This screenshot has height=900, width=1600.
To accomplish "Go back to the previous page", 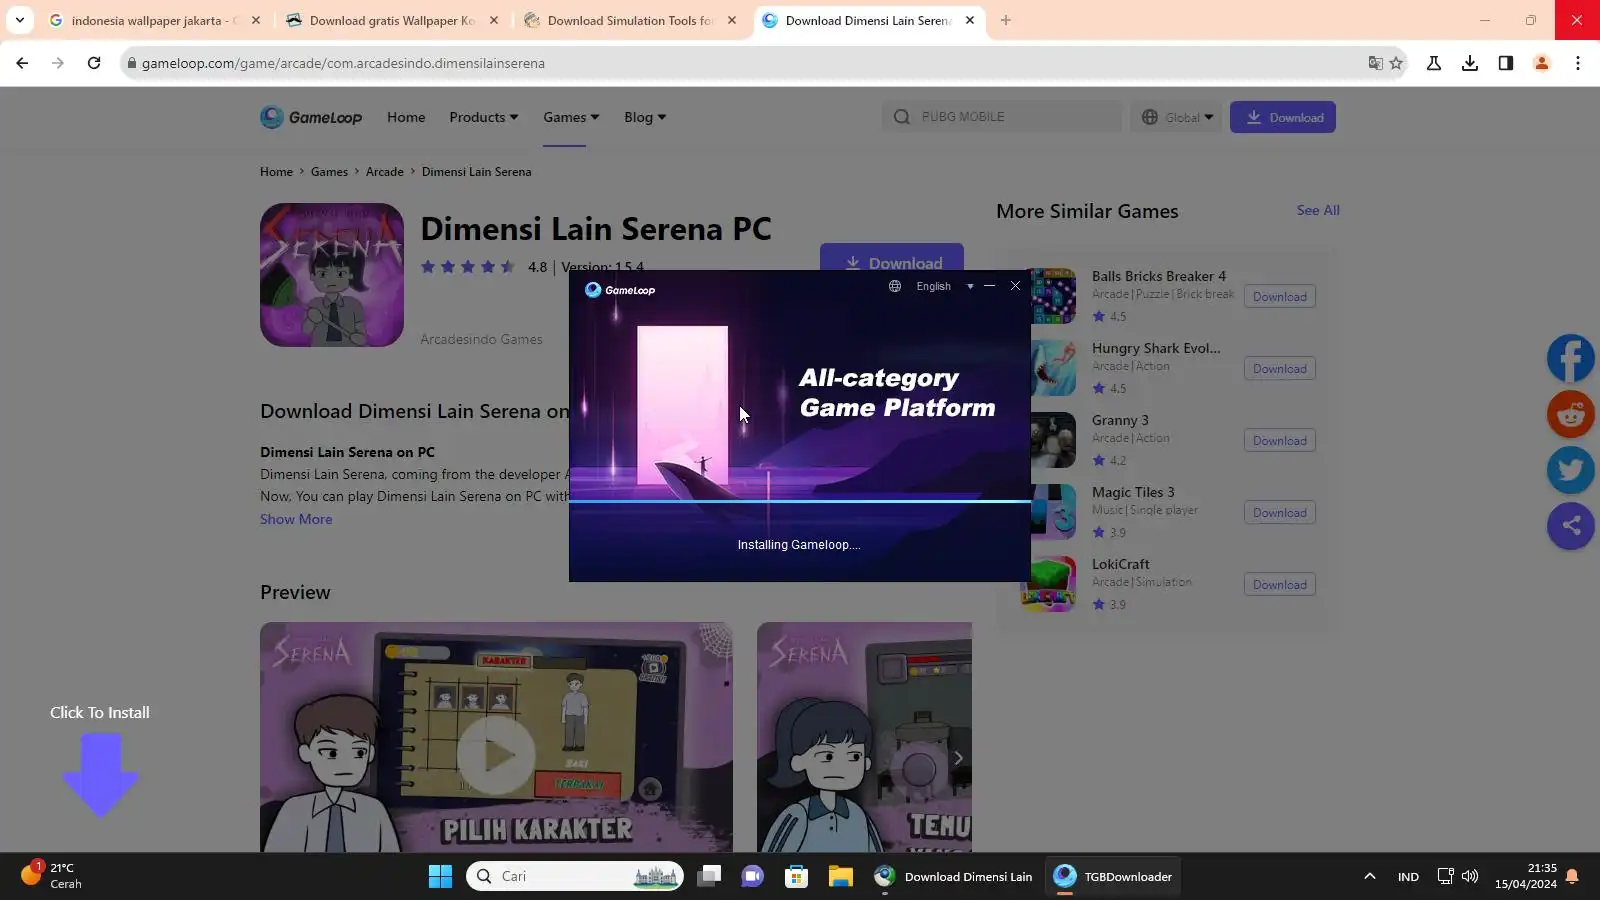I will tap(22, 63).
